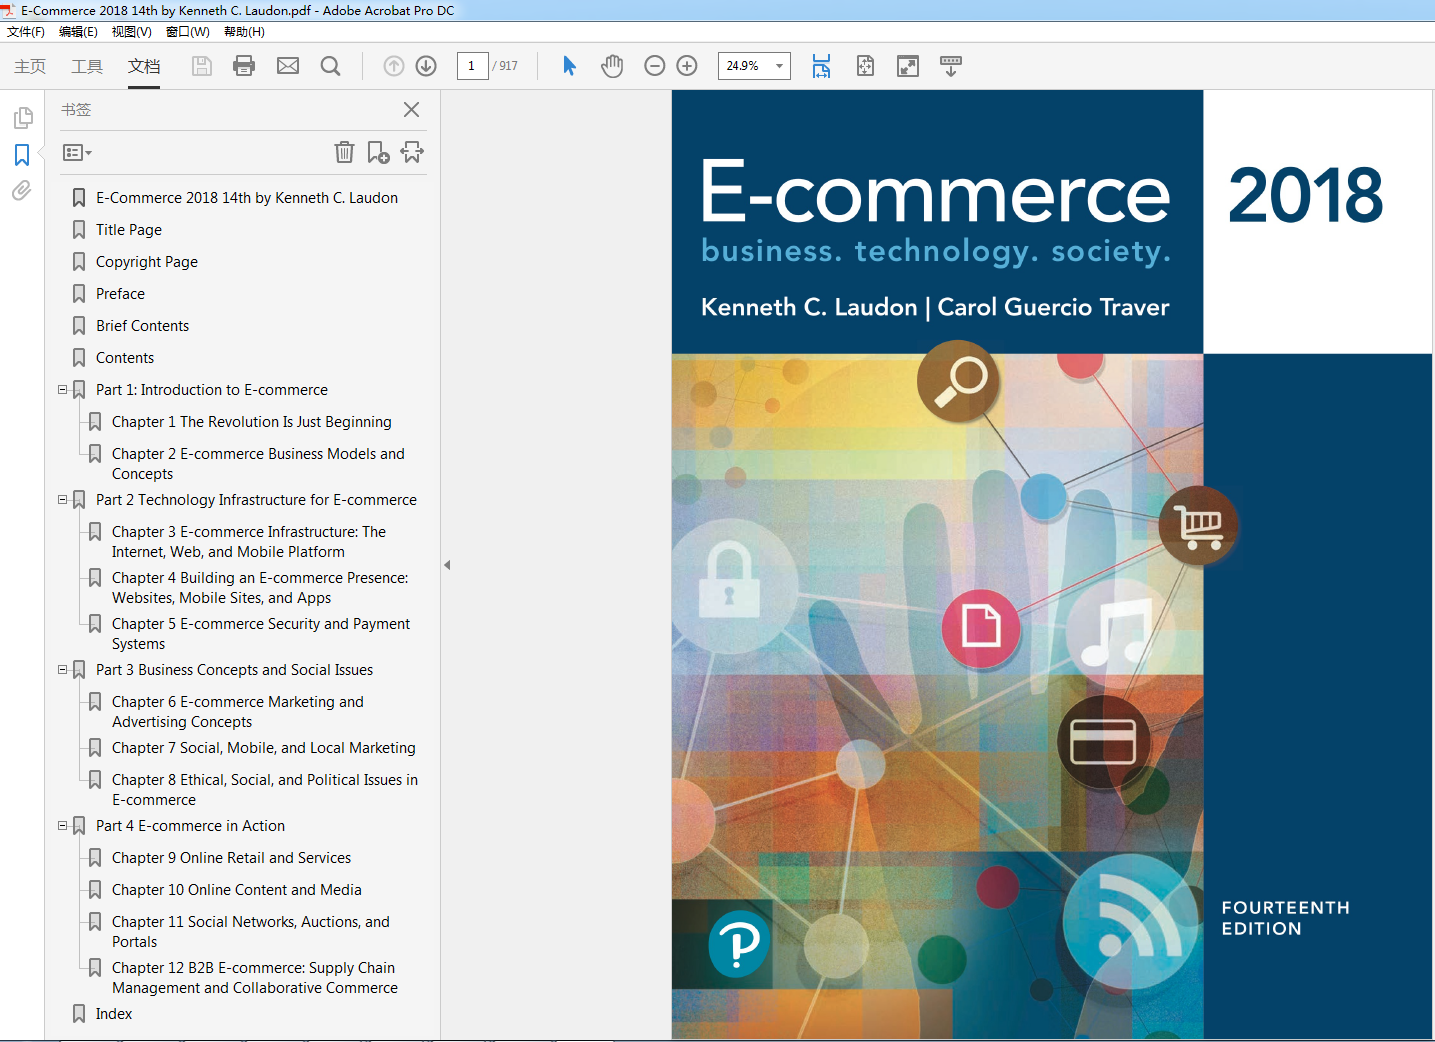
Task: Click the page number input field
Action: [472, 66]
